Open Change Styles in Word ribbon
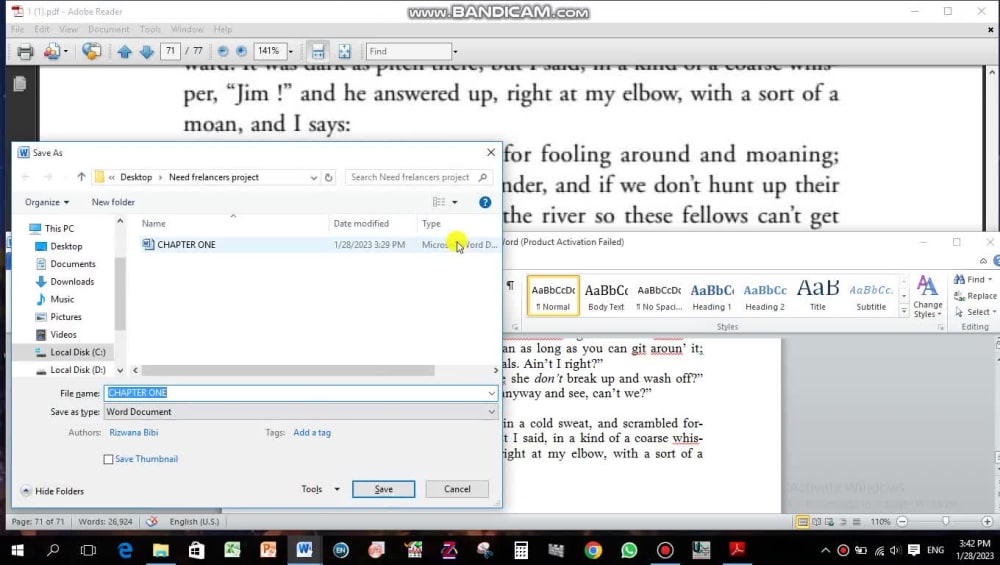This screenshot has width=1000, height=565. click(x=927, y=297)
